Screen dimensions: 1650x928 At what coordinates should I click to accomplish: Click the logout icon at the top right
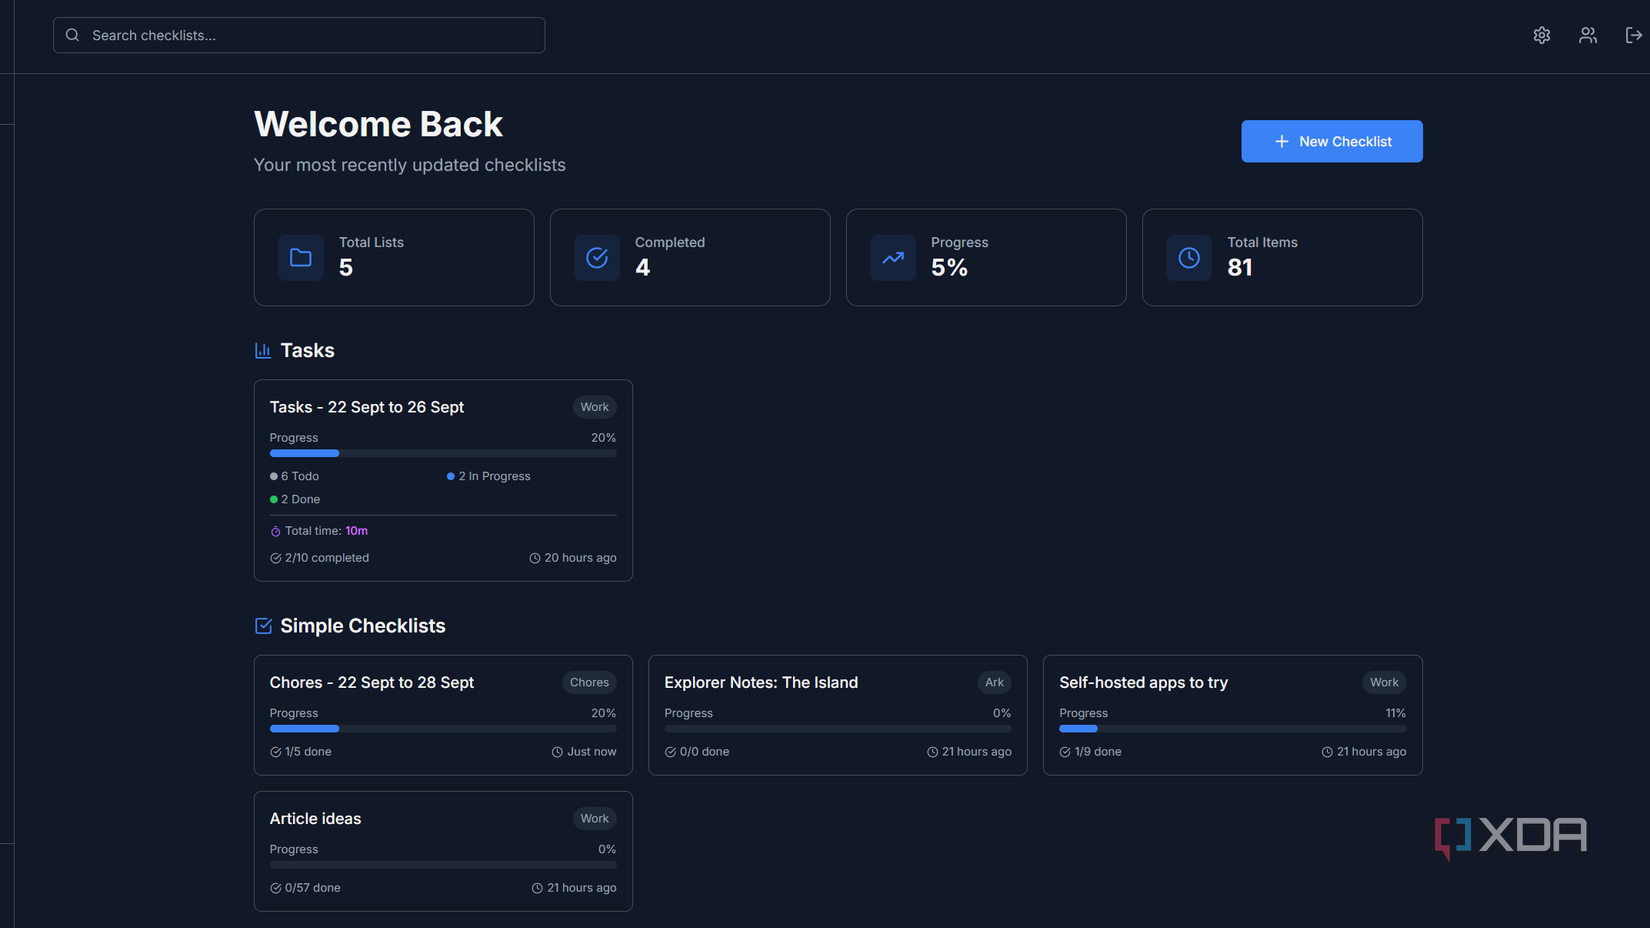tap(1633, 35)
